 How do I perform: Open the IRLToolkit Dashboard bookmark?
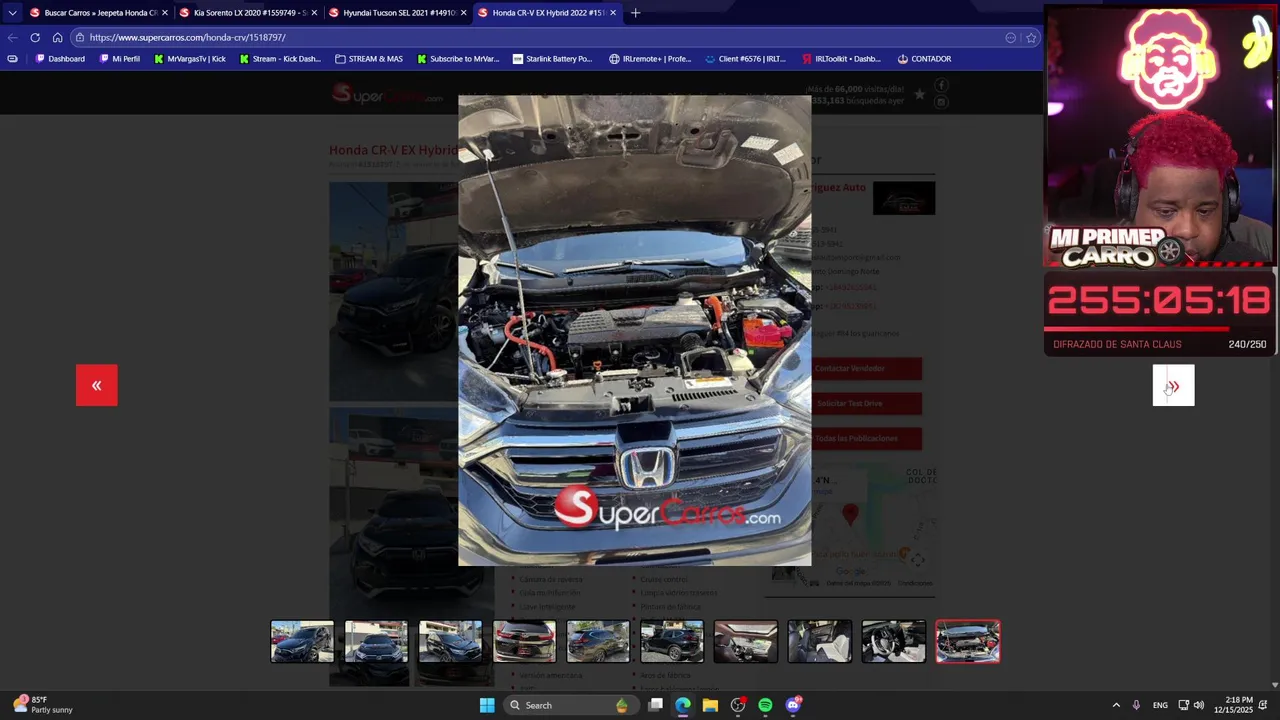pos(841,59)
